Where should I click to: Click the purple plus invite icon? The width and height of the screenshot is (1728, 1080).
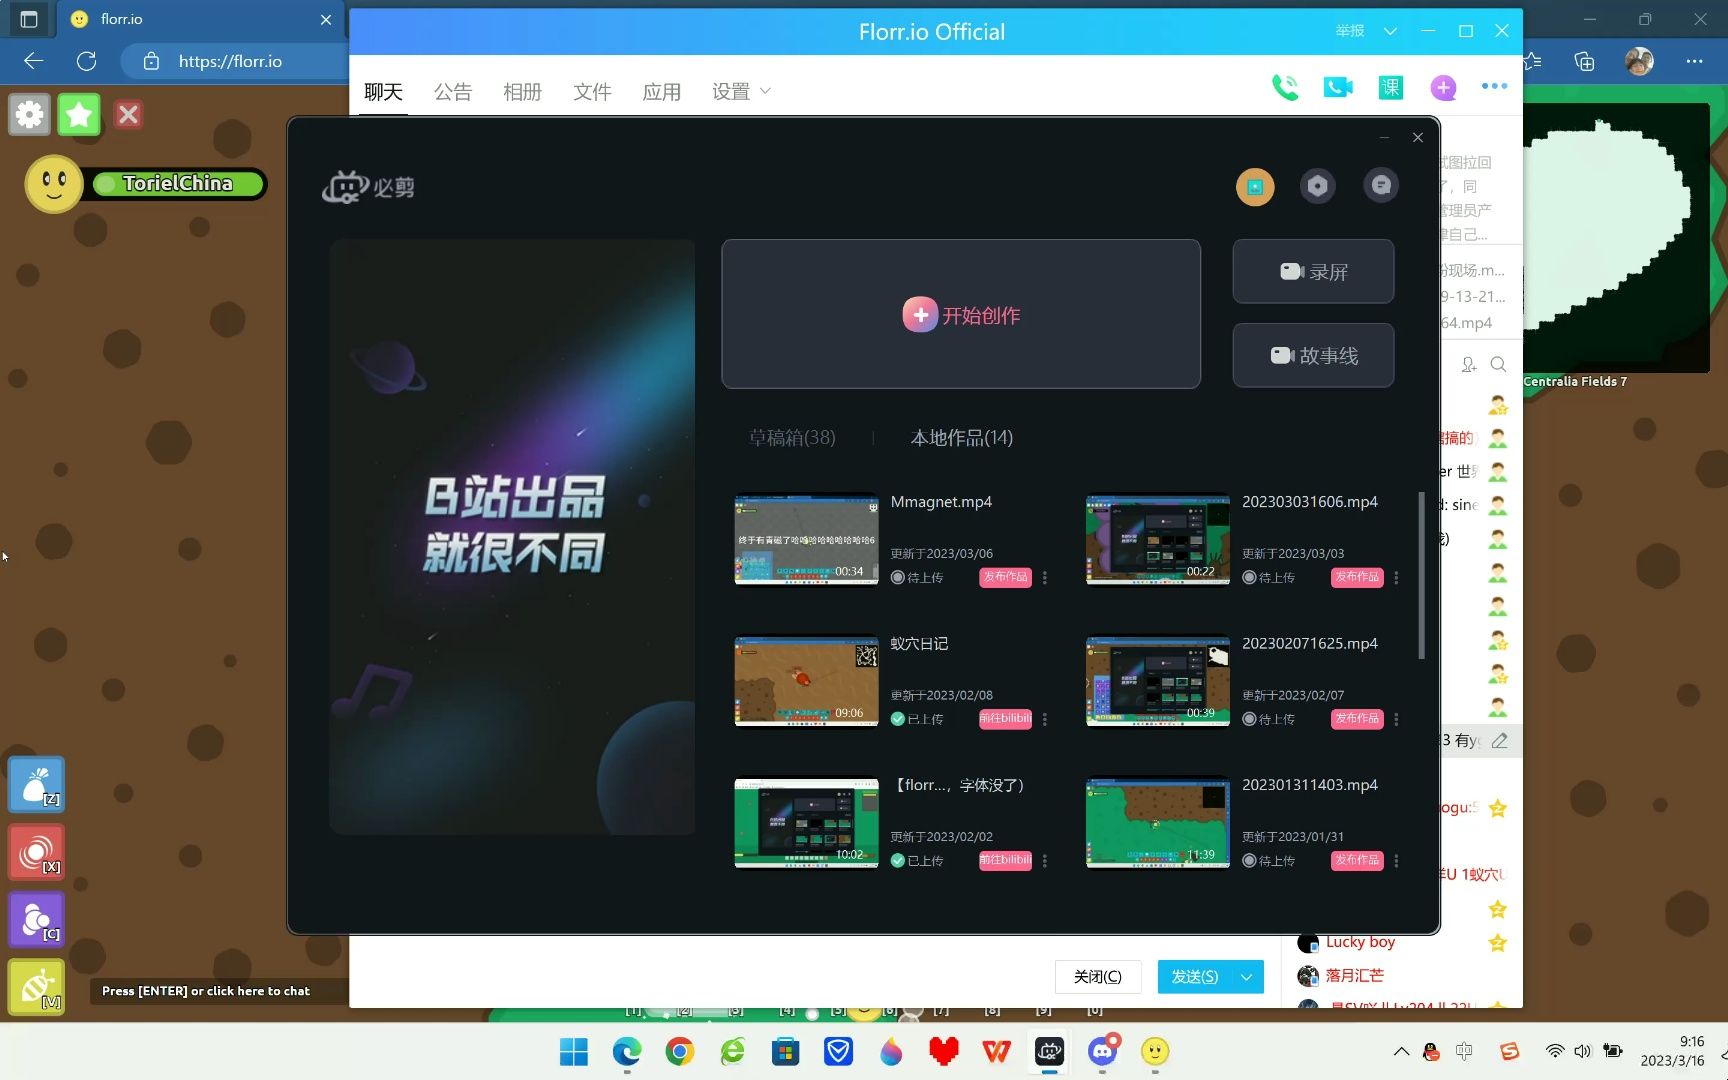(1443, 88)
